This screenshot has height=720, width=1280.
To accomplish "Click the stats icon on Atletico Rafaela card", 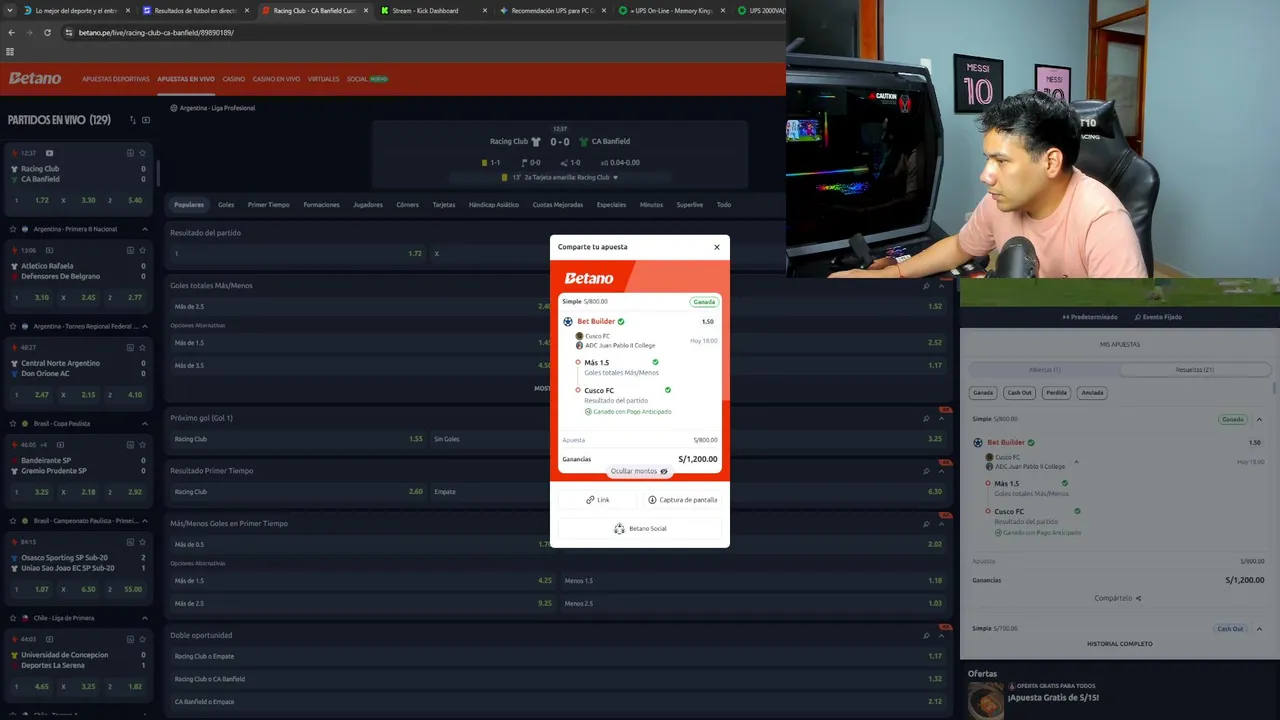I will click(x=130, y=250).
